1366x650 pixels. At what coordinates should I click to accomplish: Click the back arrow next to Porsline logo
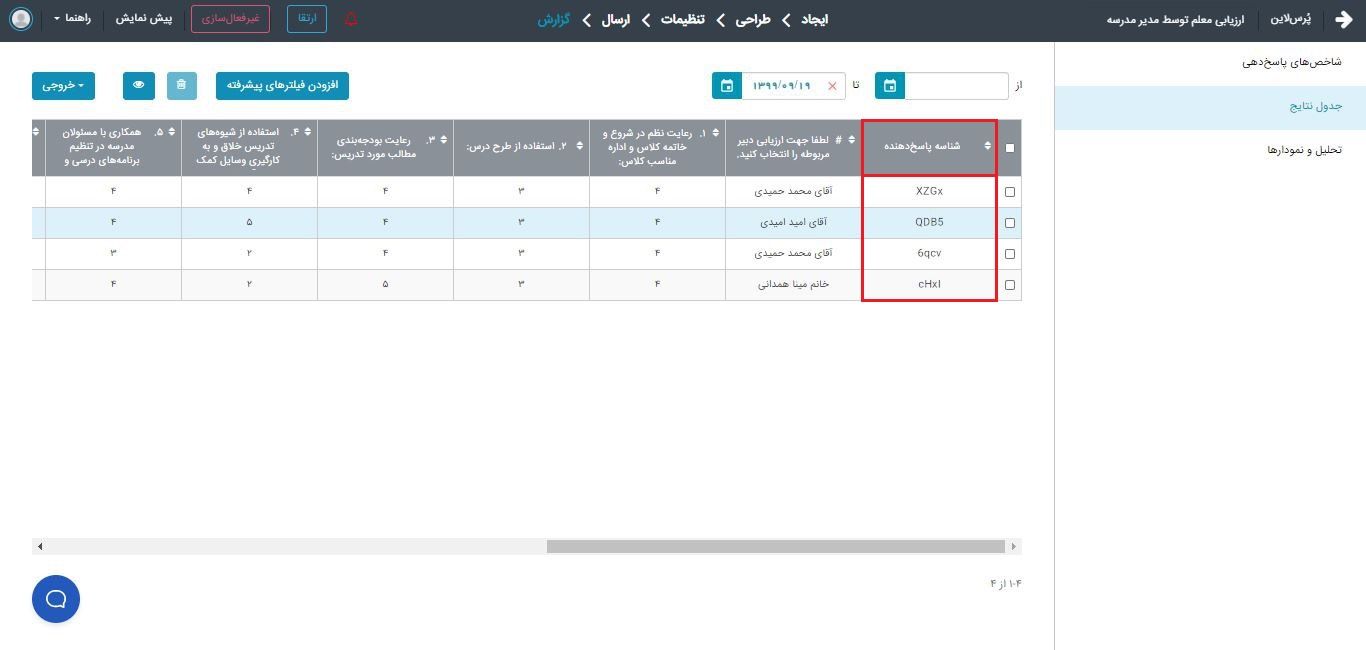pyautogui.click(x=1343, y=19)
